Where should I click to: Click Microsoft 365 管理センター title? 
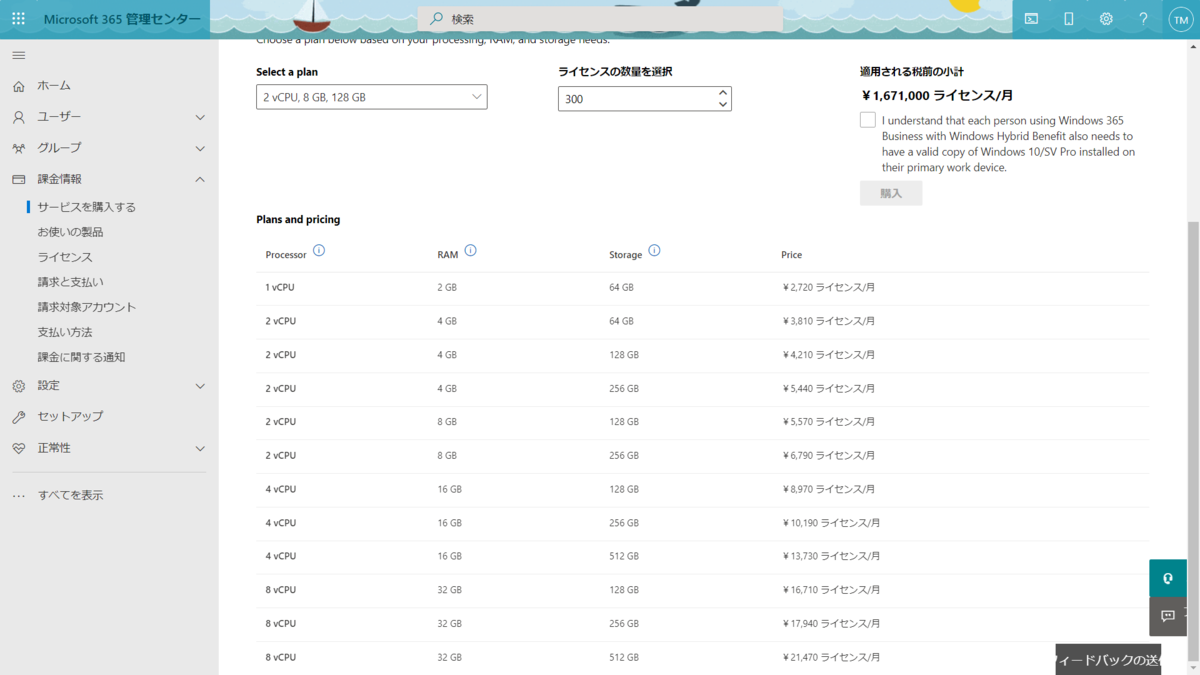[122, 19]
